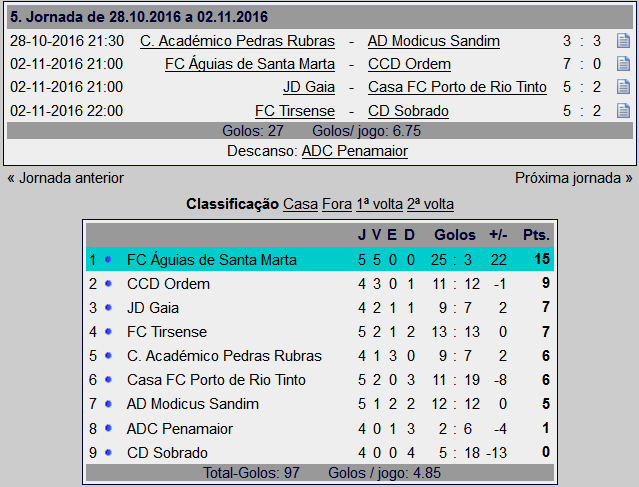Click blue dot beside ADC Penamaior in standings

click(108, 428)
